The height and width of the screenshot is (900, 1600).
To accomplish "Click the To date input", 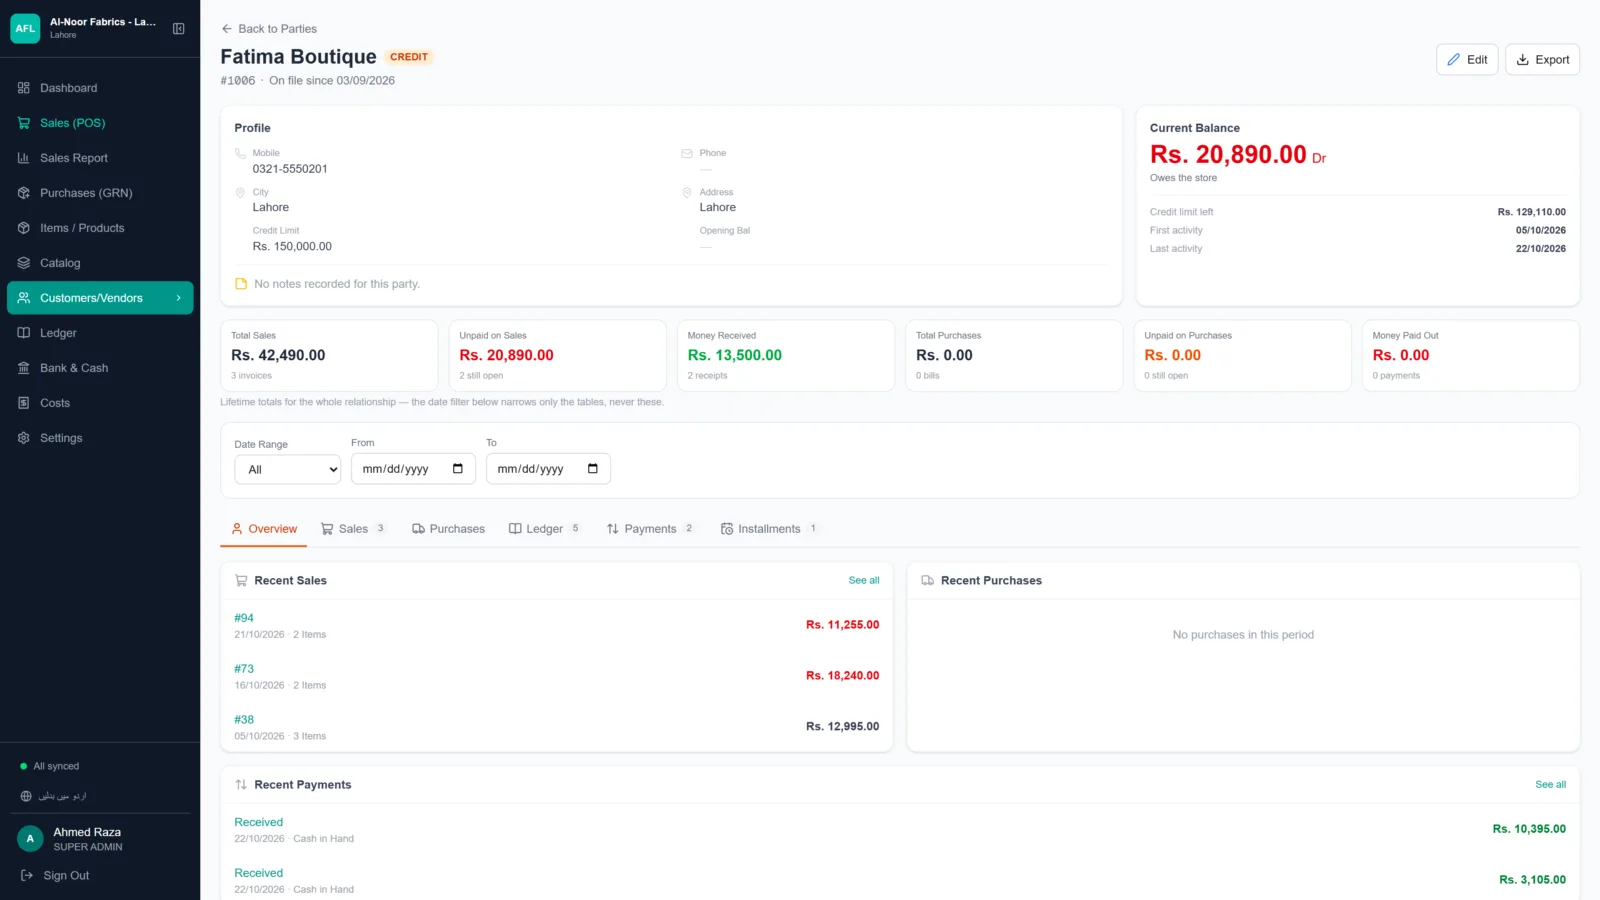I will point(548,469).
